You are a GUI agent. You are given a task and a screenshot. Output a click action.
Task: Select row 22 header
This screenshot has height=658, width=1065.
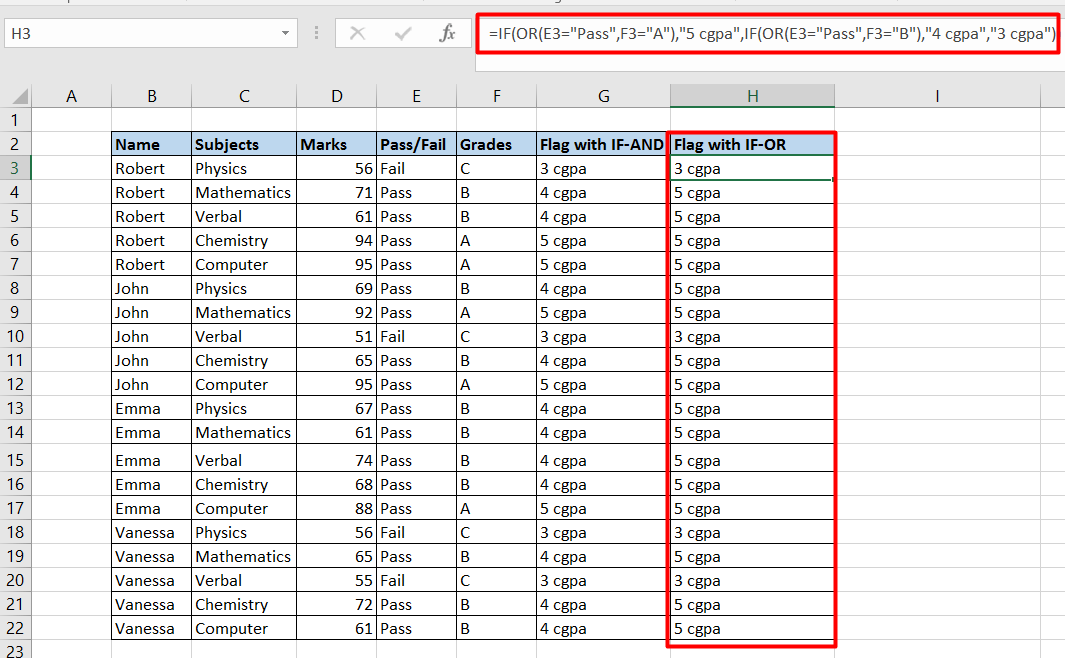click(x=16, y=628)
